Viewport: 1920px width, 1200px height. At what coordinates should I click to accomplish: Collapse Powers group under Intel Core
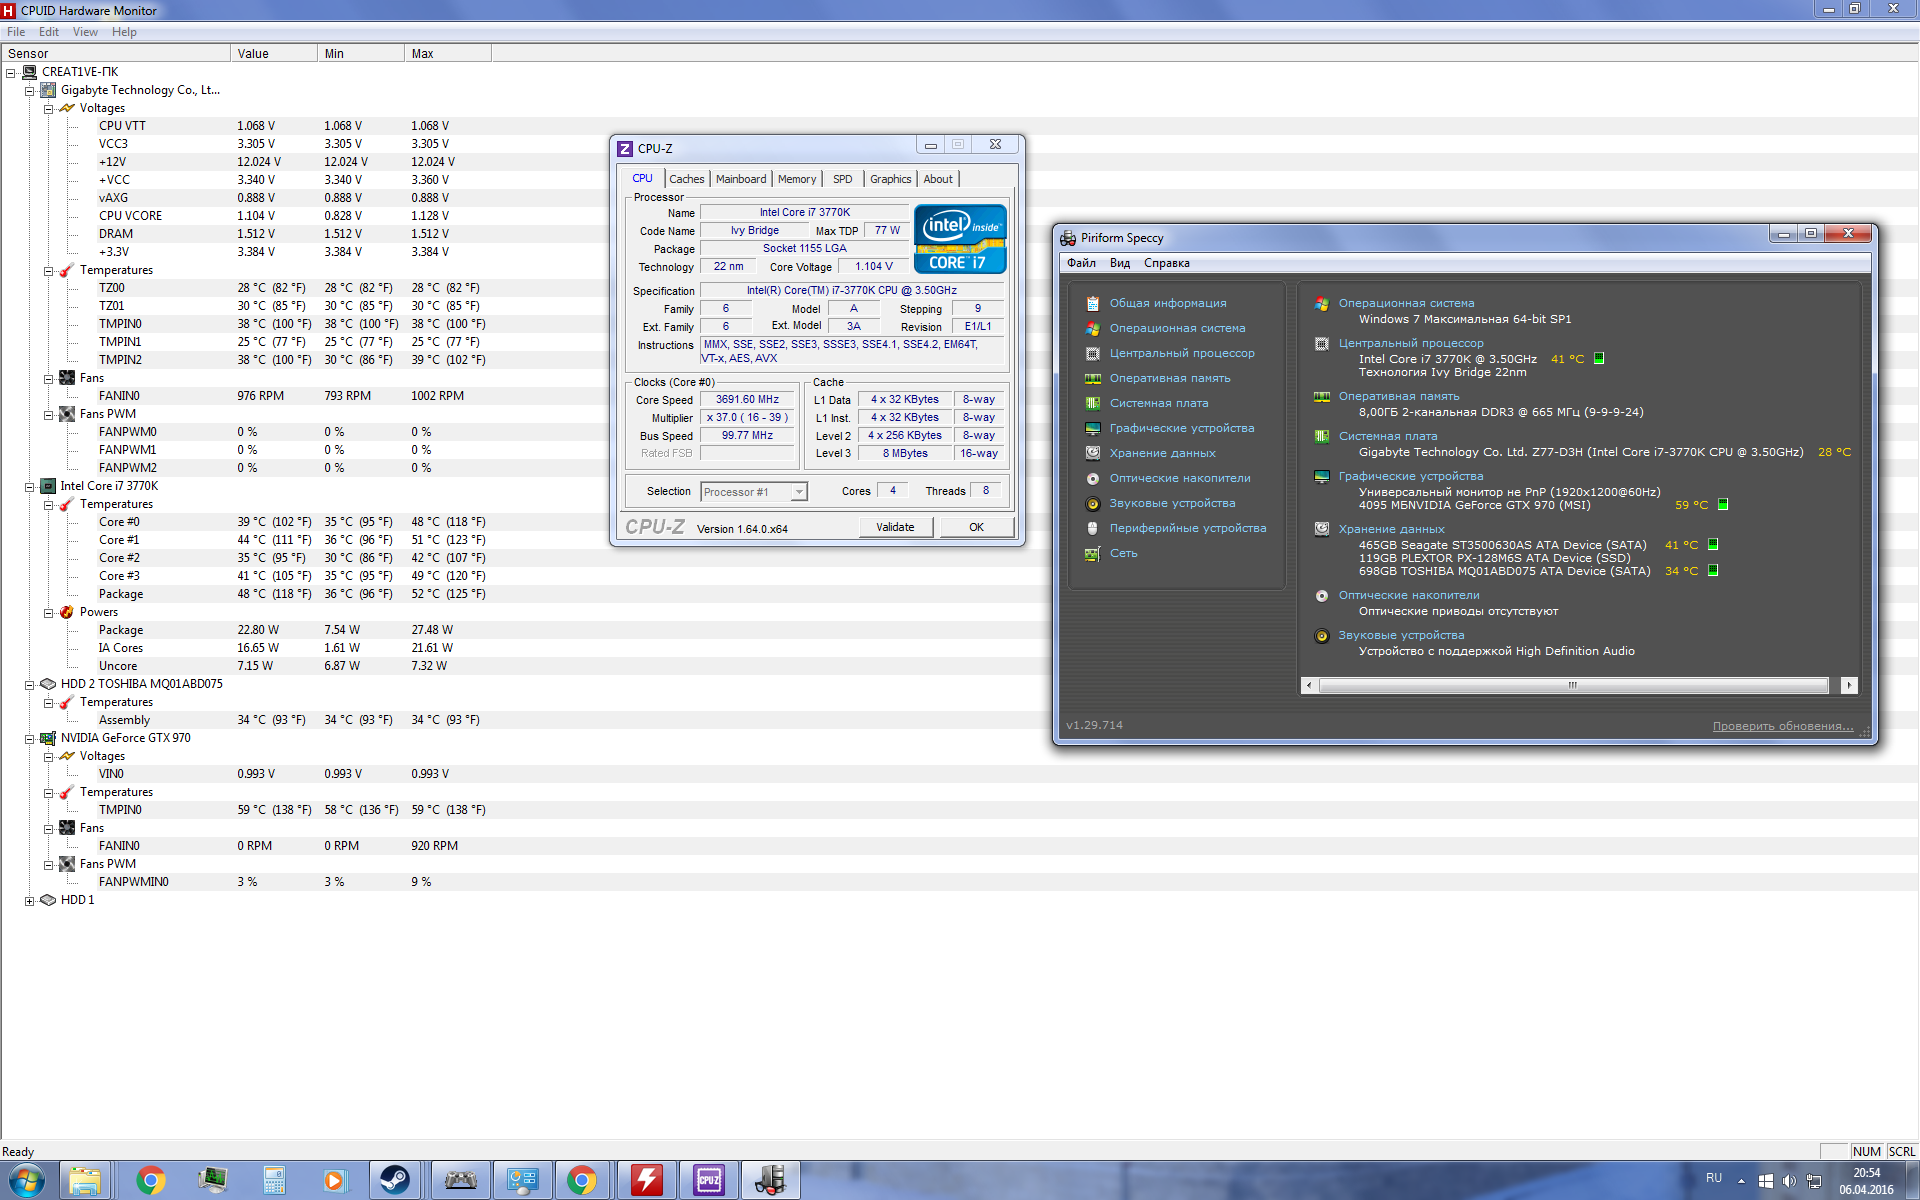click(x=49, y=612)
